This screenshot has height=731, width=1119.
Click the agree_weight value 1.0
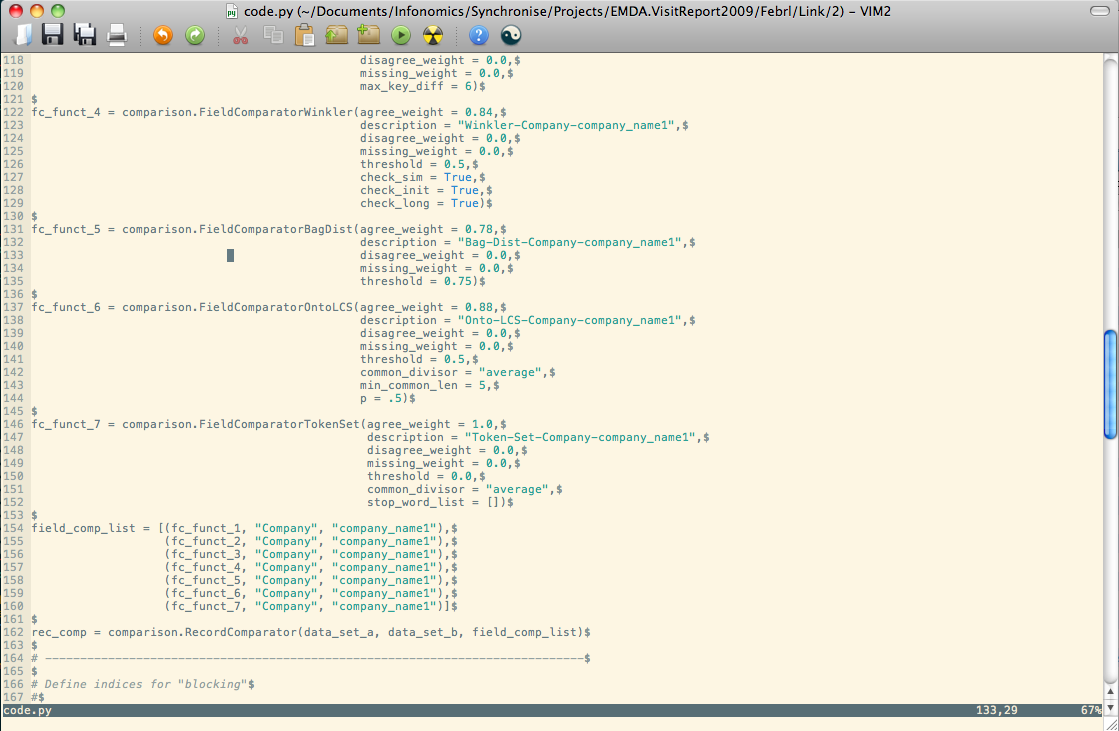coord(482,424)
